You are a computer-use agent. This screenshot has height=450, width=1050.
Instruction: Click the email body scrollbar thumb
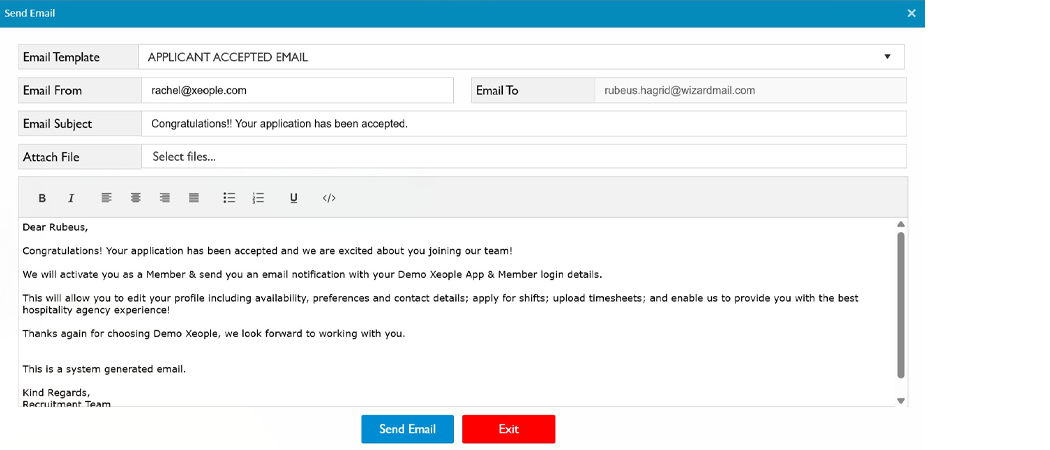[x=901, y=305]
